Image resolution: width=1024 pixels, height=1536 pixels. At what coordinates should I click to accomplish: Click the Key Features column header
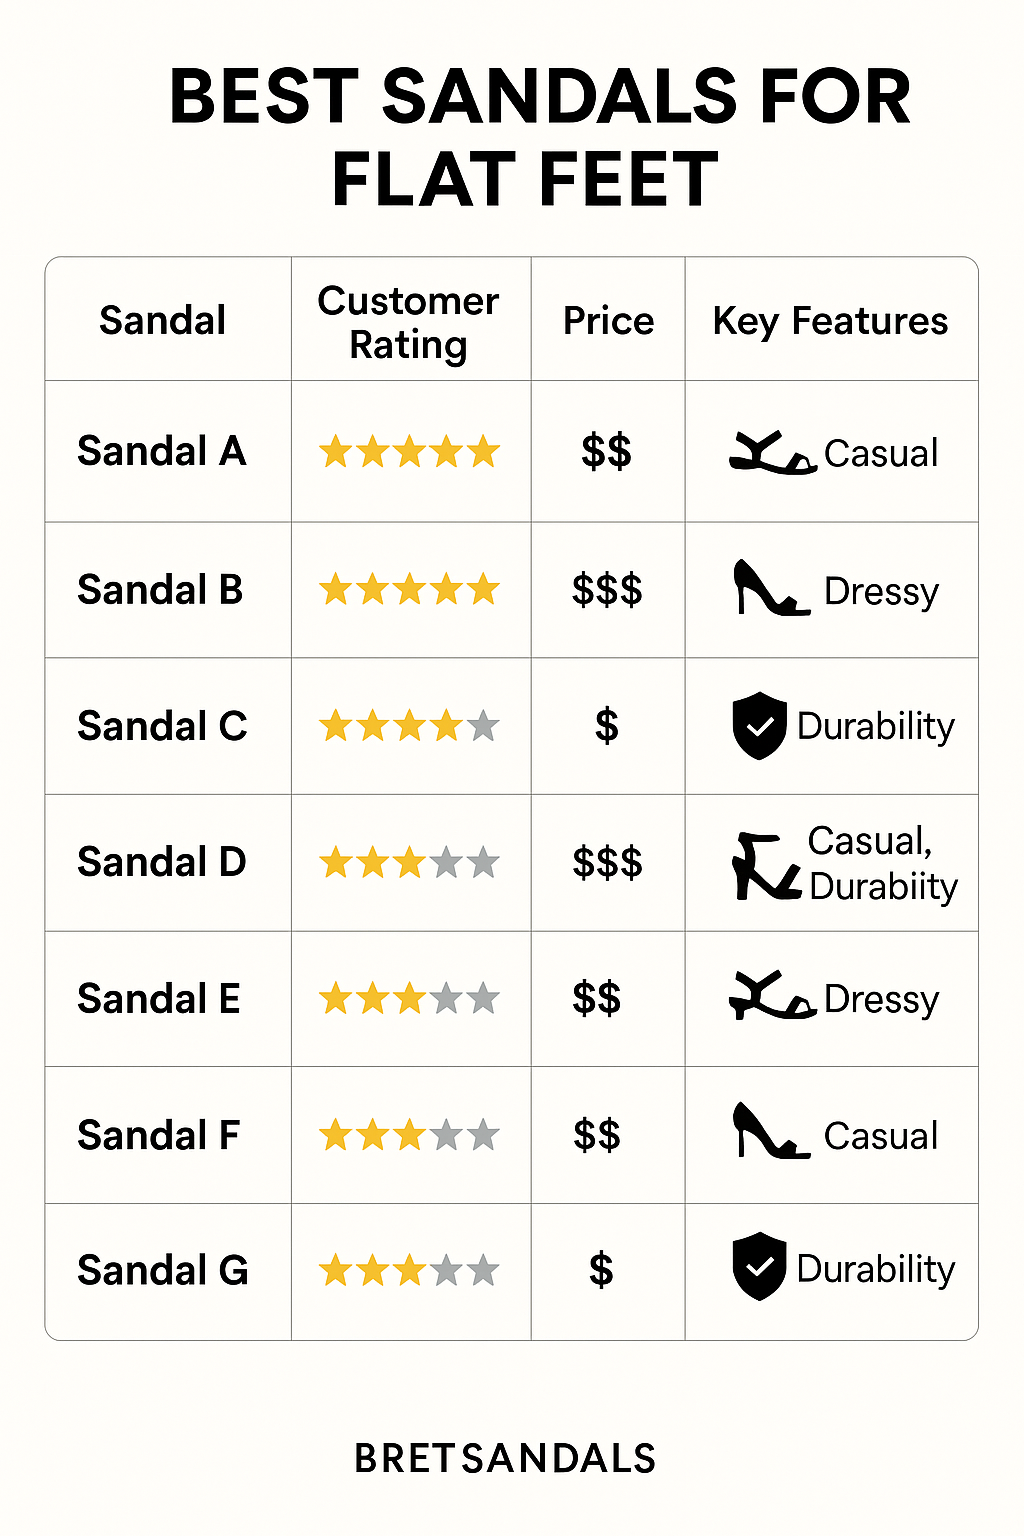tap(830, 321)
